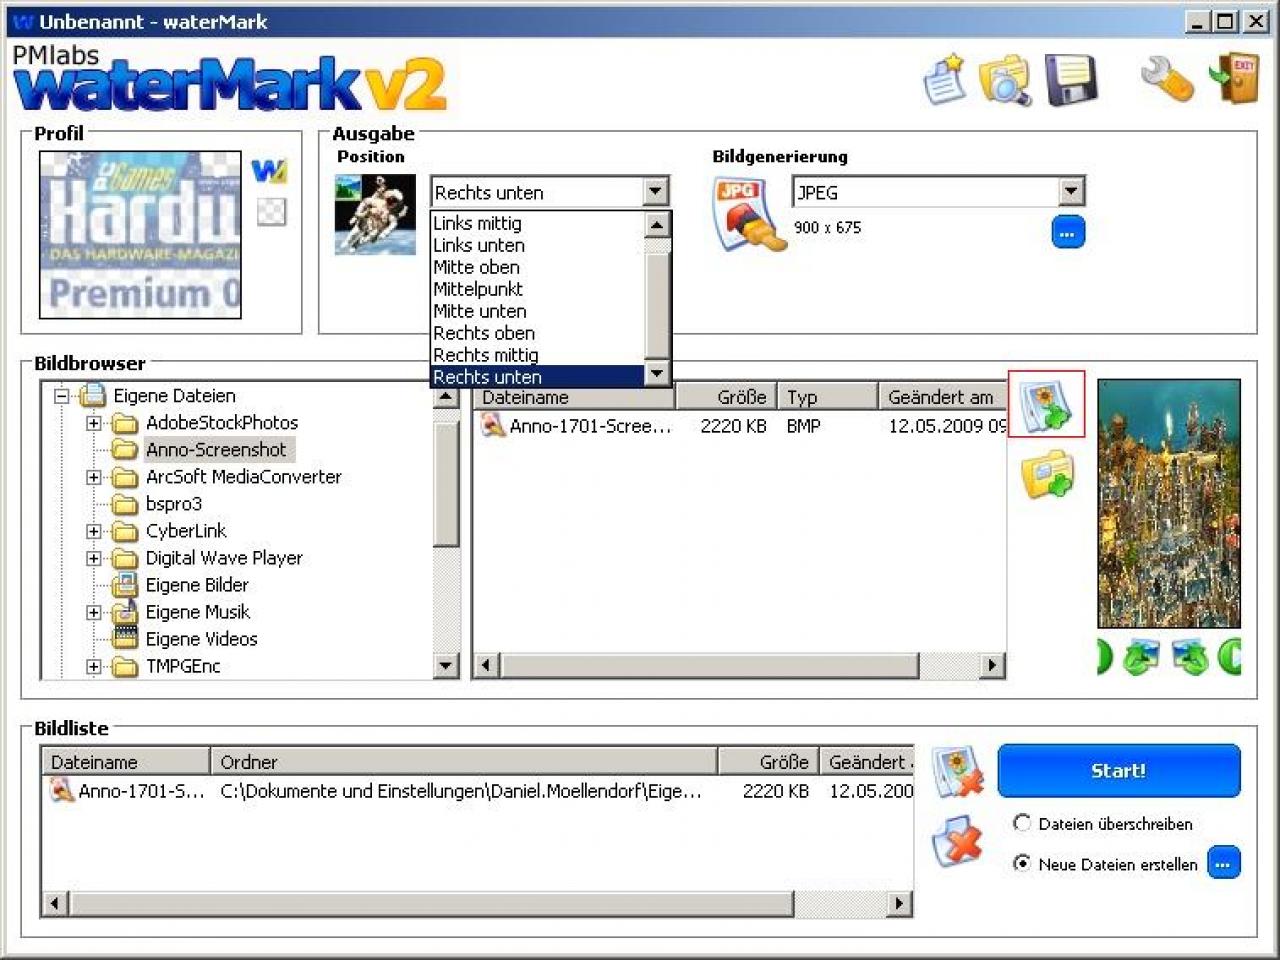This screenshot has width=1280, height=960.
Task: Exit program using door icon
Action: click(x=1233, y=79)
